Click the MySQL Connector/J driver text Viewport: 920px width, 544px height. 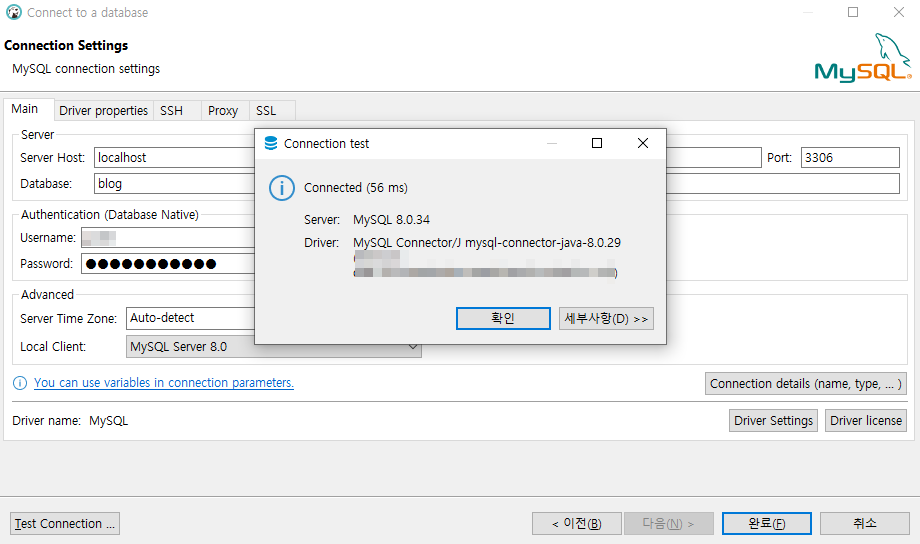(487, 242)
